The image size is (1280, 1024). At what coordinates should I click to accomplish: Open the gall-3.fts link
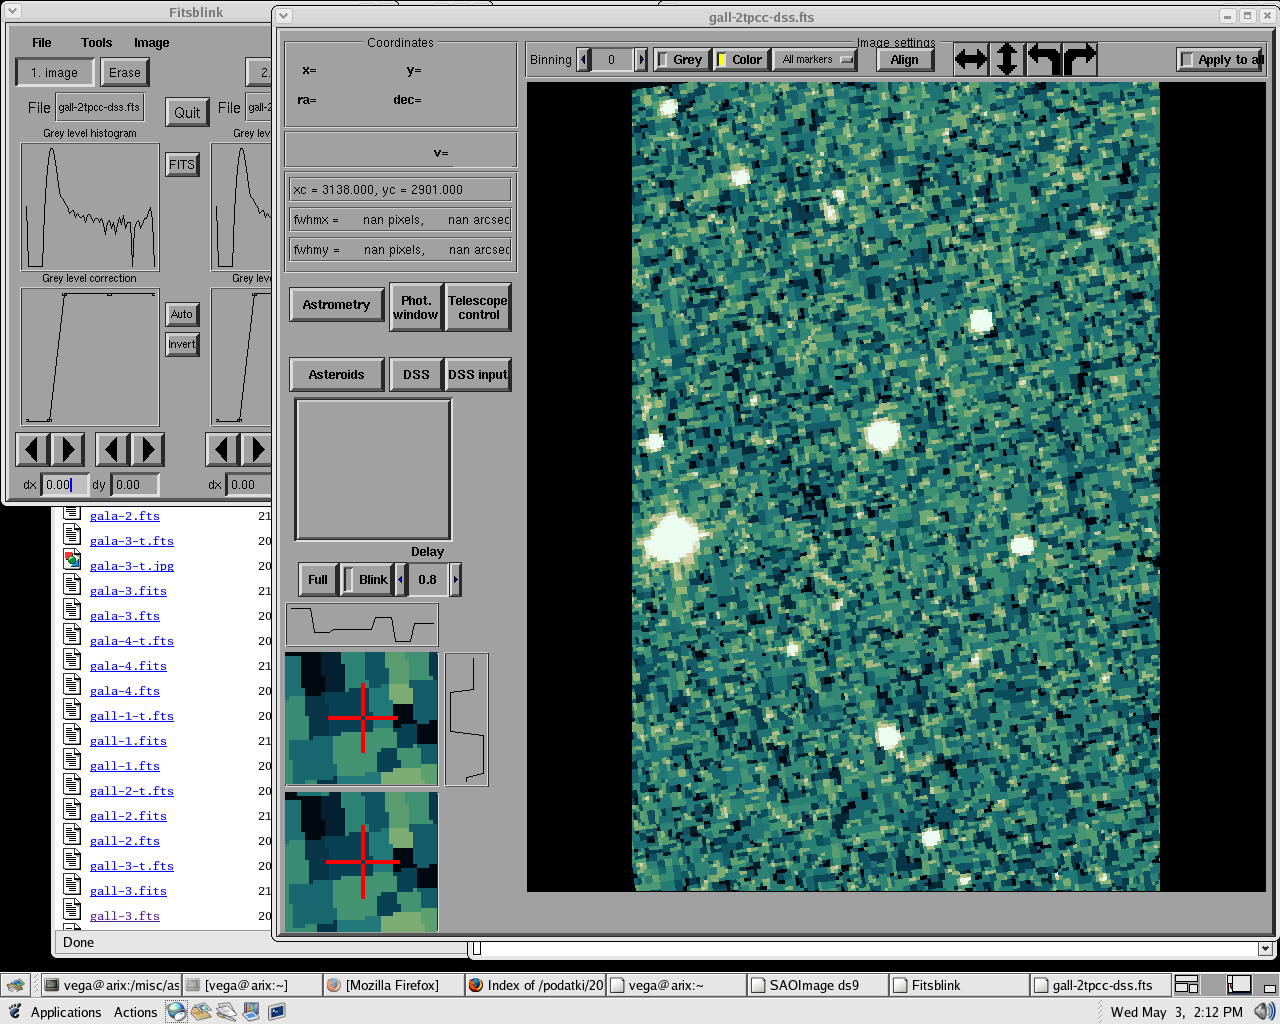(x=125, y=916)
